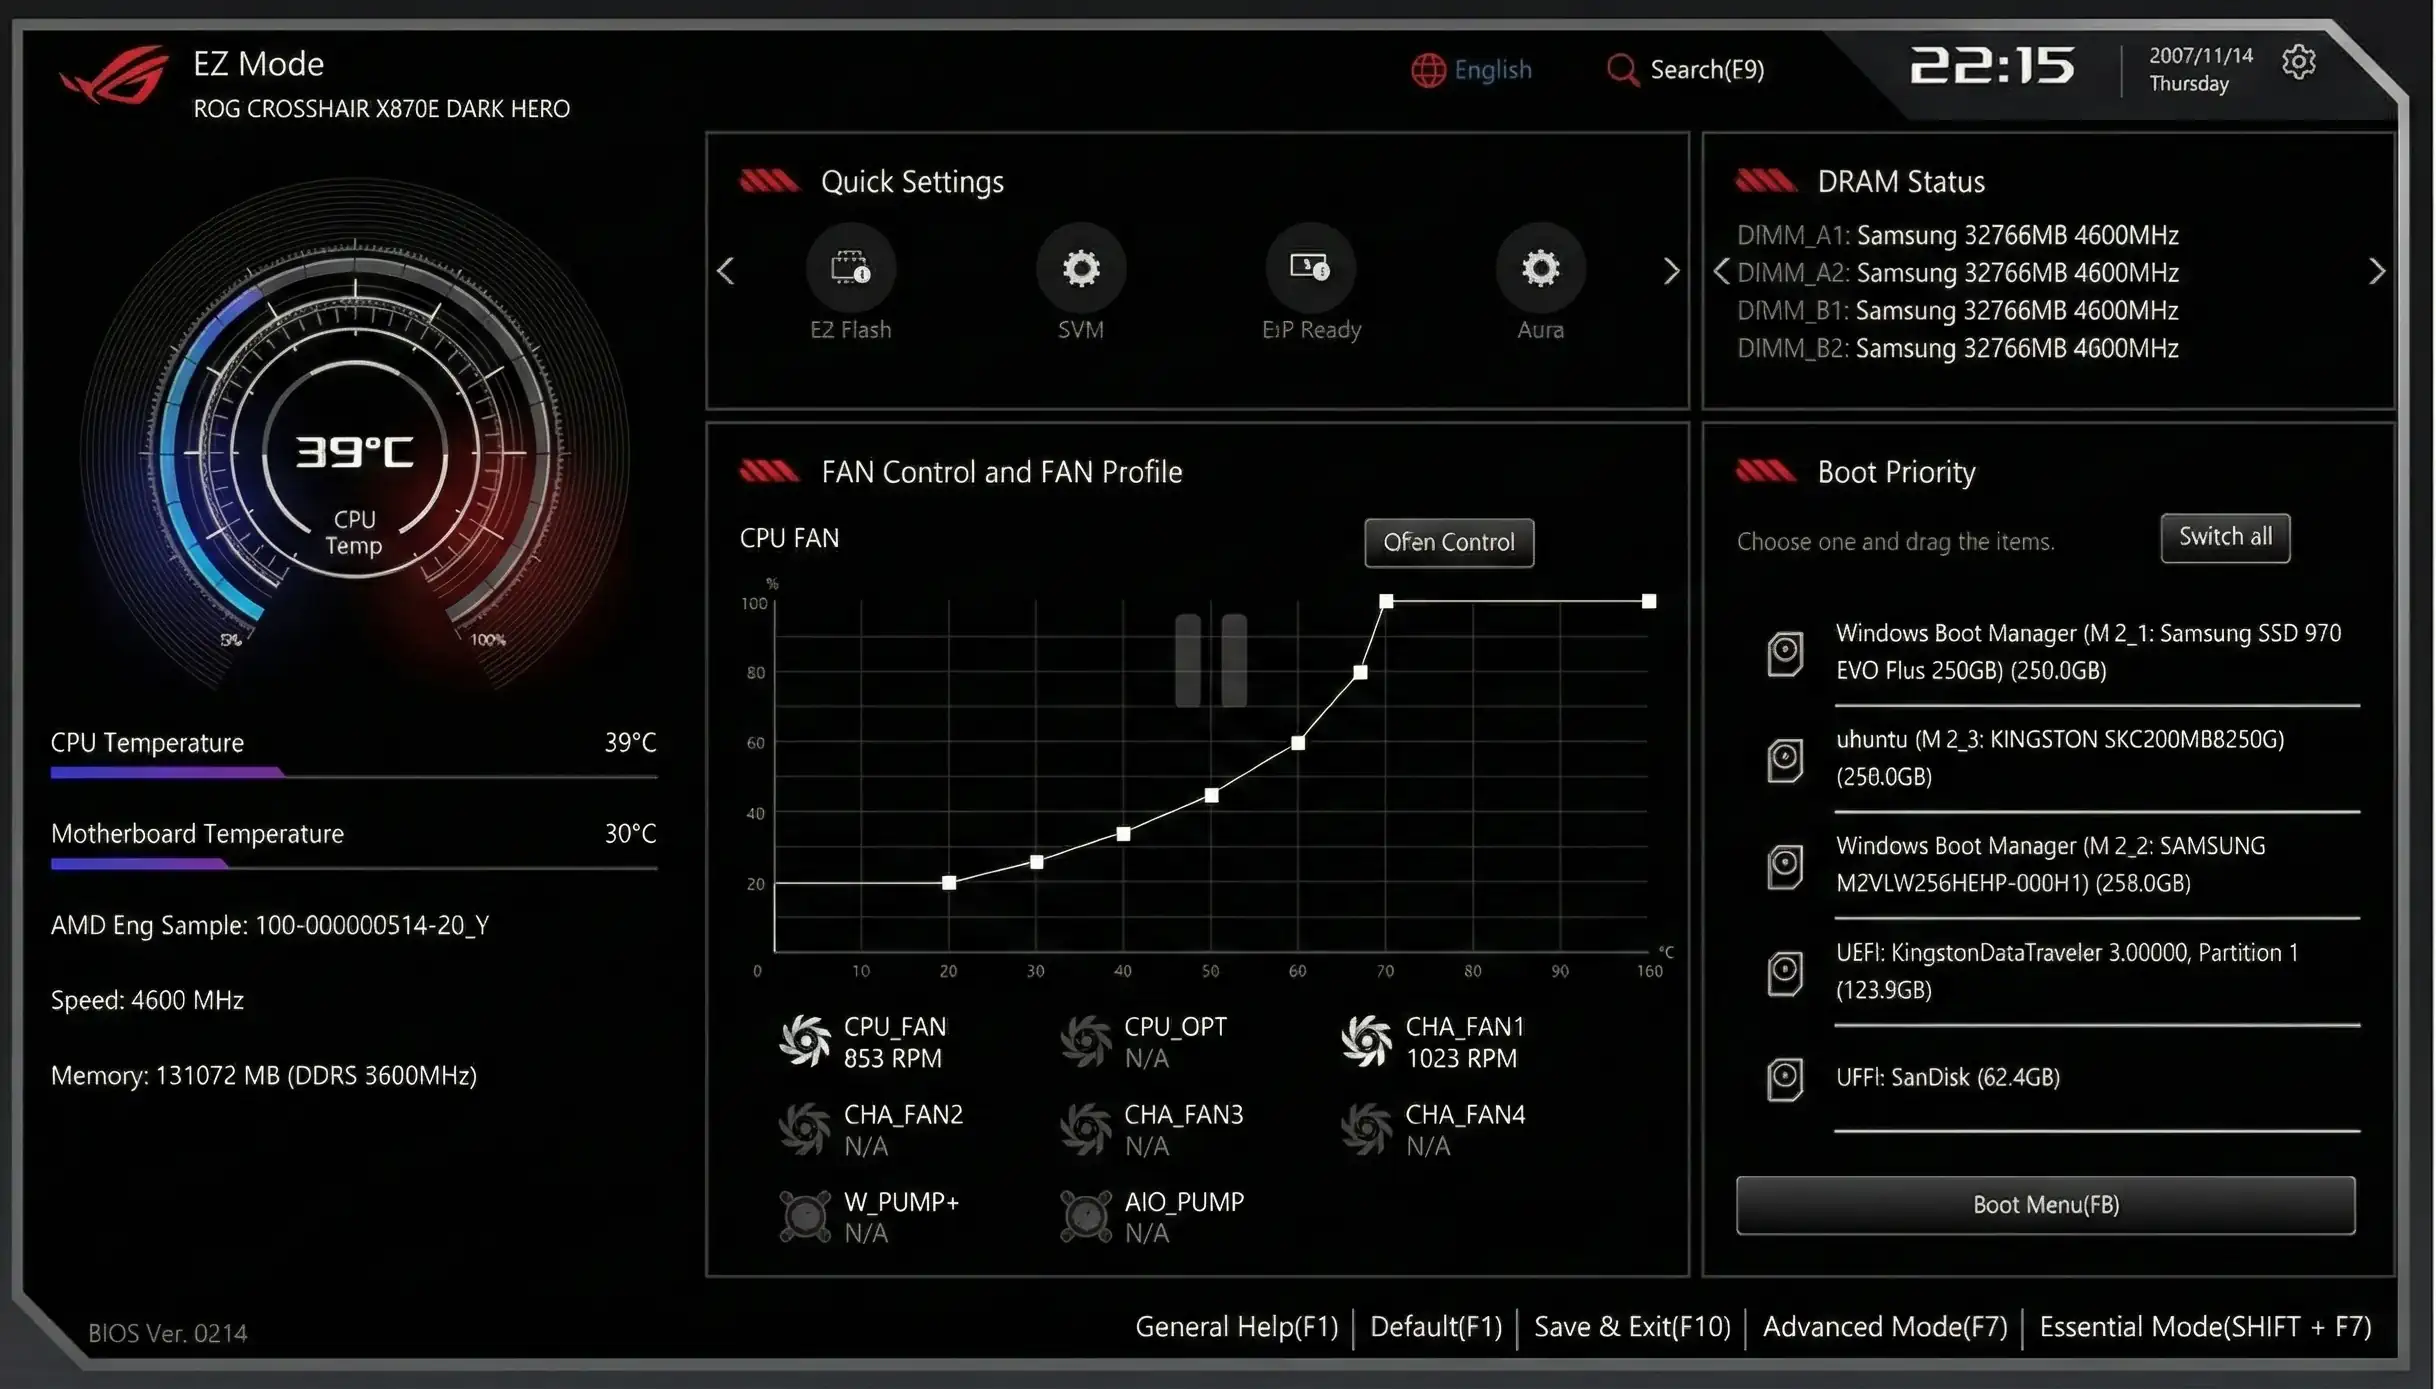The image size is (2436, 1389).
Task: Select the CHA_FAN3 fan icon
Action: tap(1086, 1129)
